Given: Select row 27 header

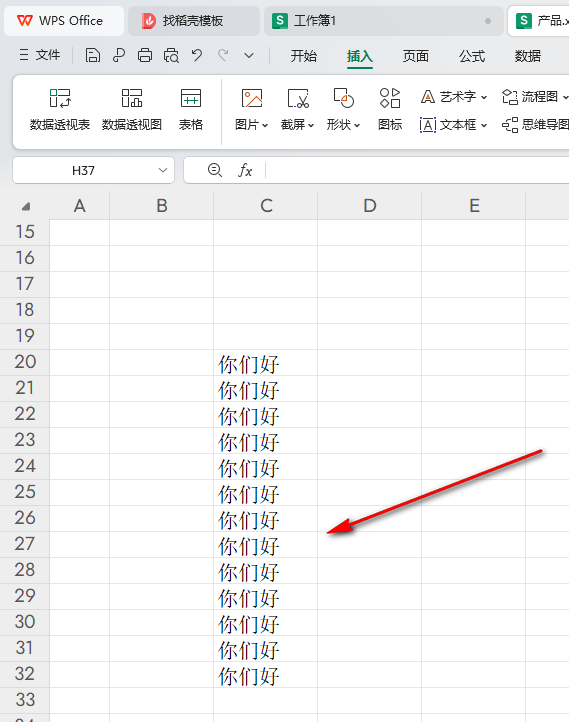Looking at the screenshot, I should coord(25,544).
